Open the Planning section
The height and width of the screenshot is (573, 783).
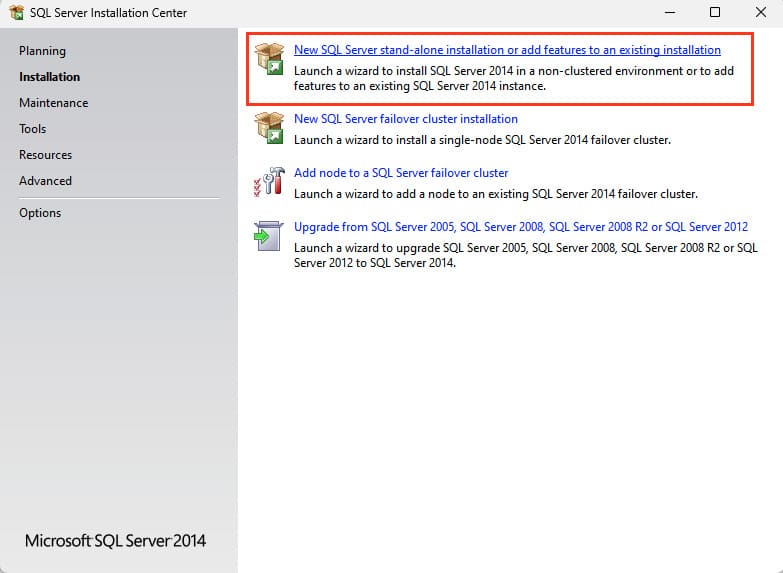tap(42, 51)
